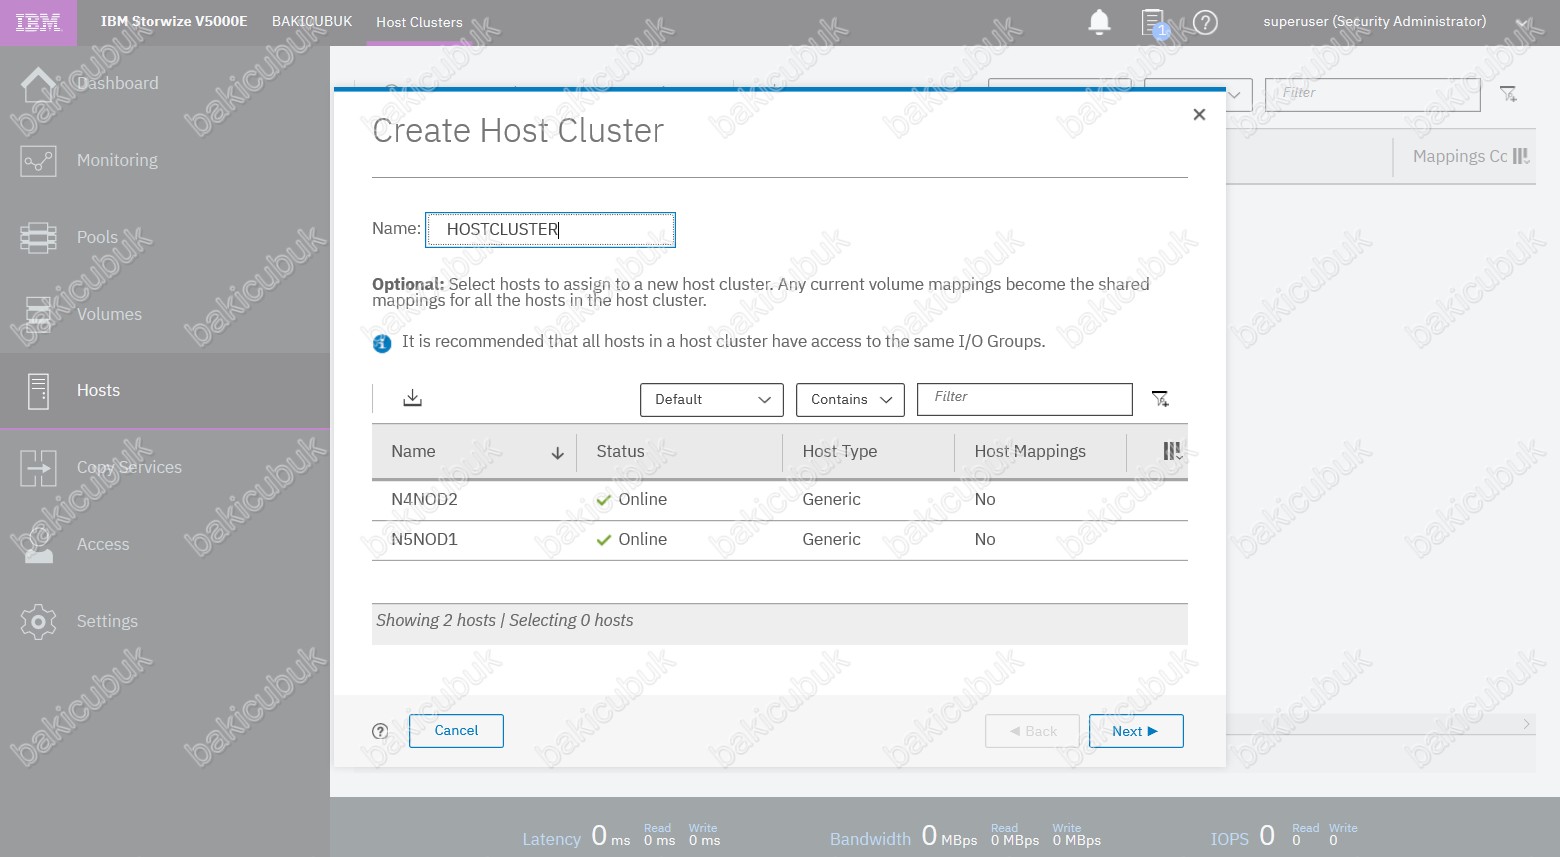Screen dimensions: 1560x857
Task: Click the Next button
Action: pyautogui.click(x=1136, y=731)
